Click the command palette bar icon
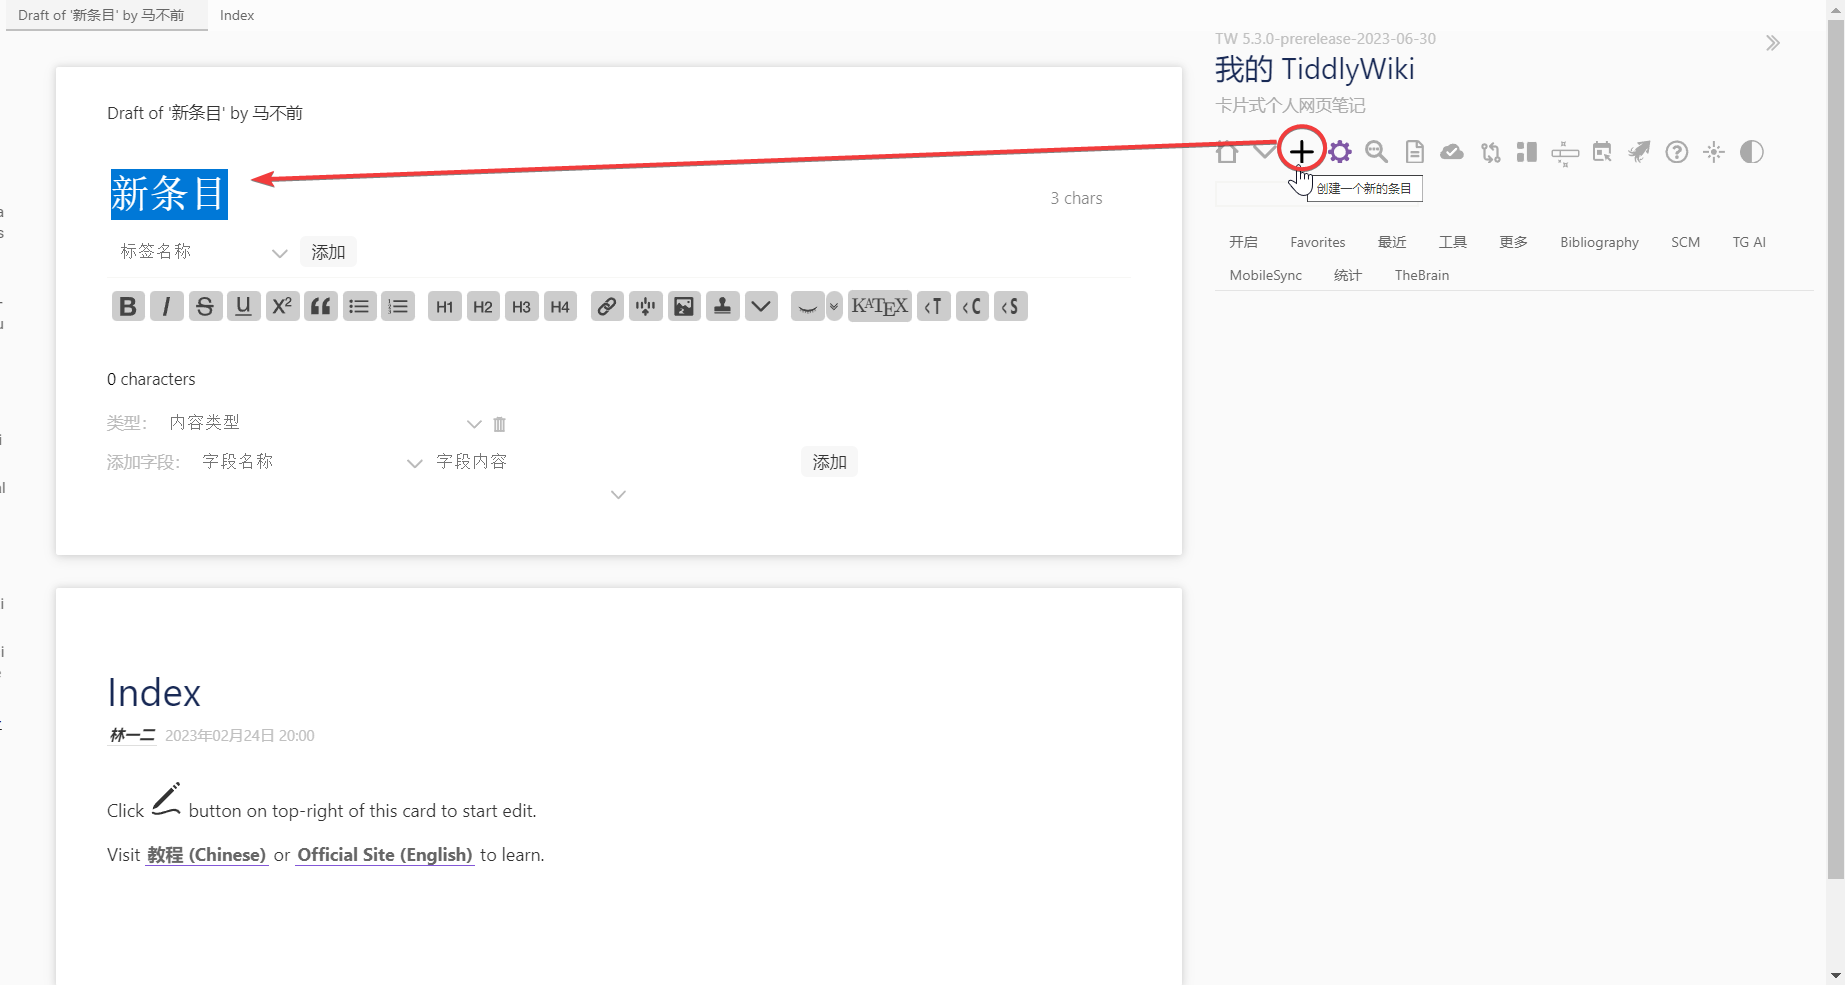Screen dimensions: 1845x985 coord(1565,153)
